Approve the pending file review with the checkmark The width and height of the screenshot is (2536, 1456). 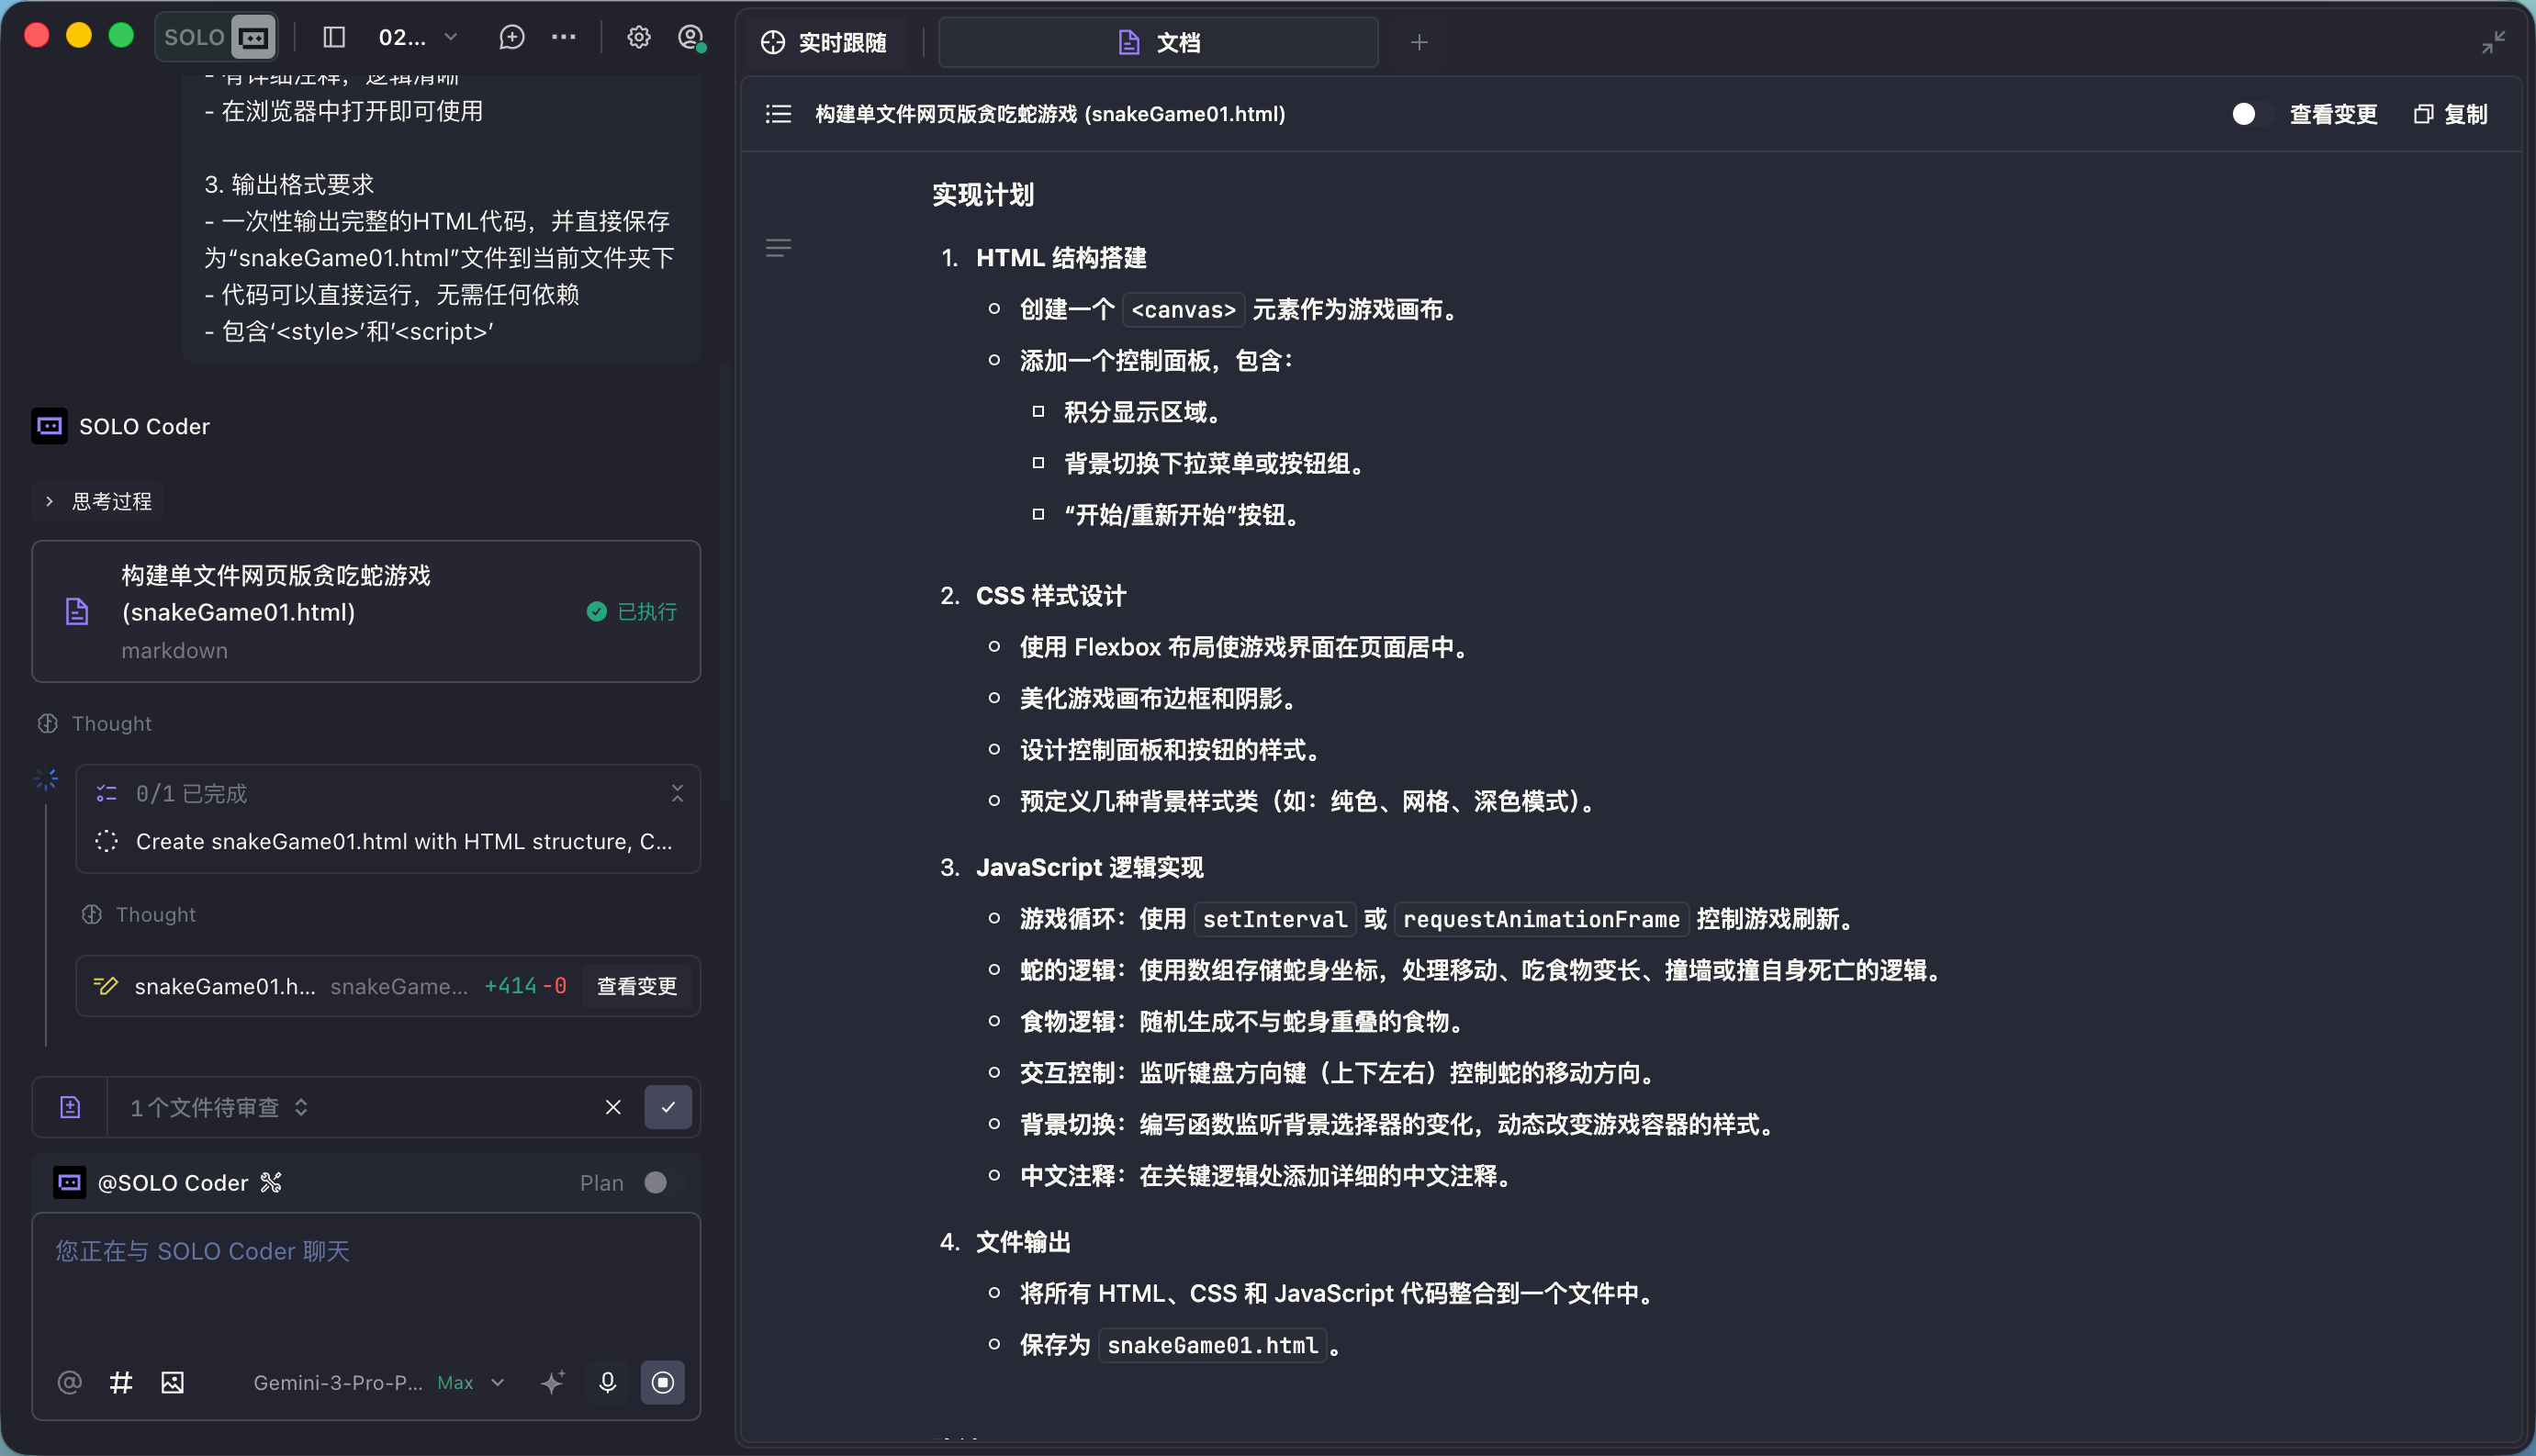668,1107
